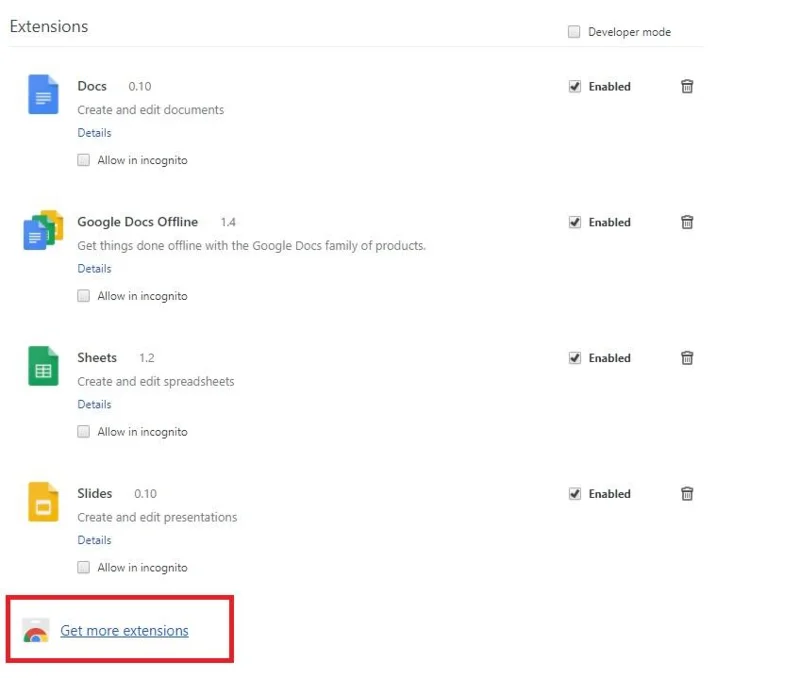This screenshot has height=678, width=800.
Task: Uncheck Enabled for Slides extension
Action: point(575,494)
